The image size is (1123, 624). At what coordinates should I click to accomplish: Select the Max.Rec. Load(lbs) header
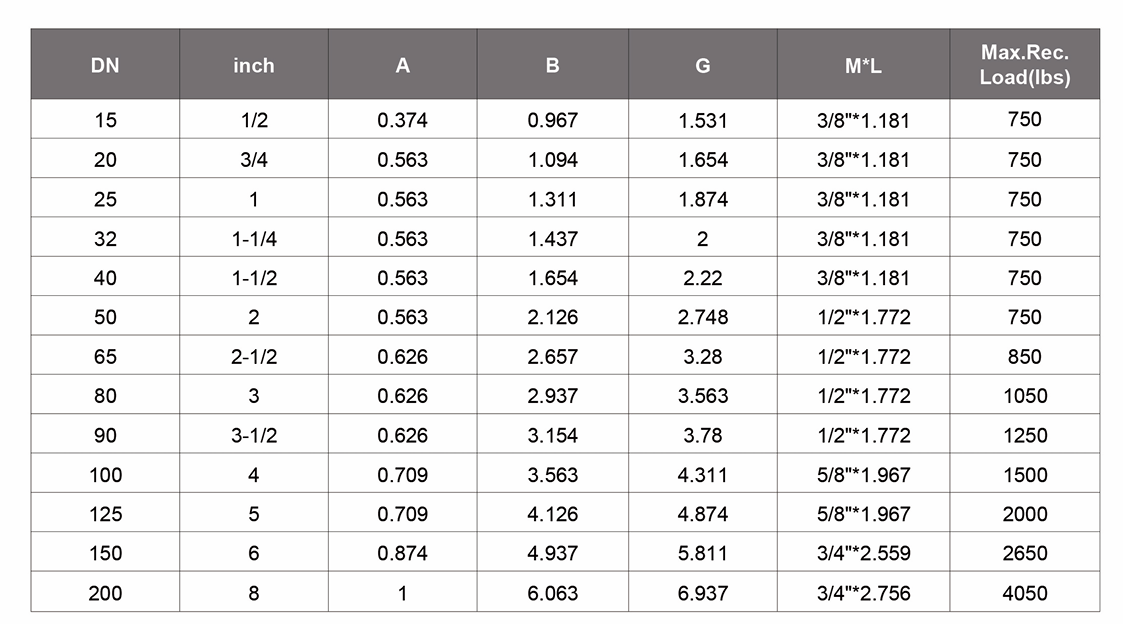click(1024, 65)
